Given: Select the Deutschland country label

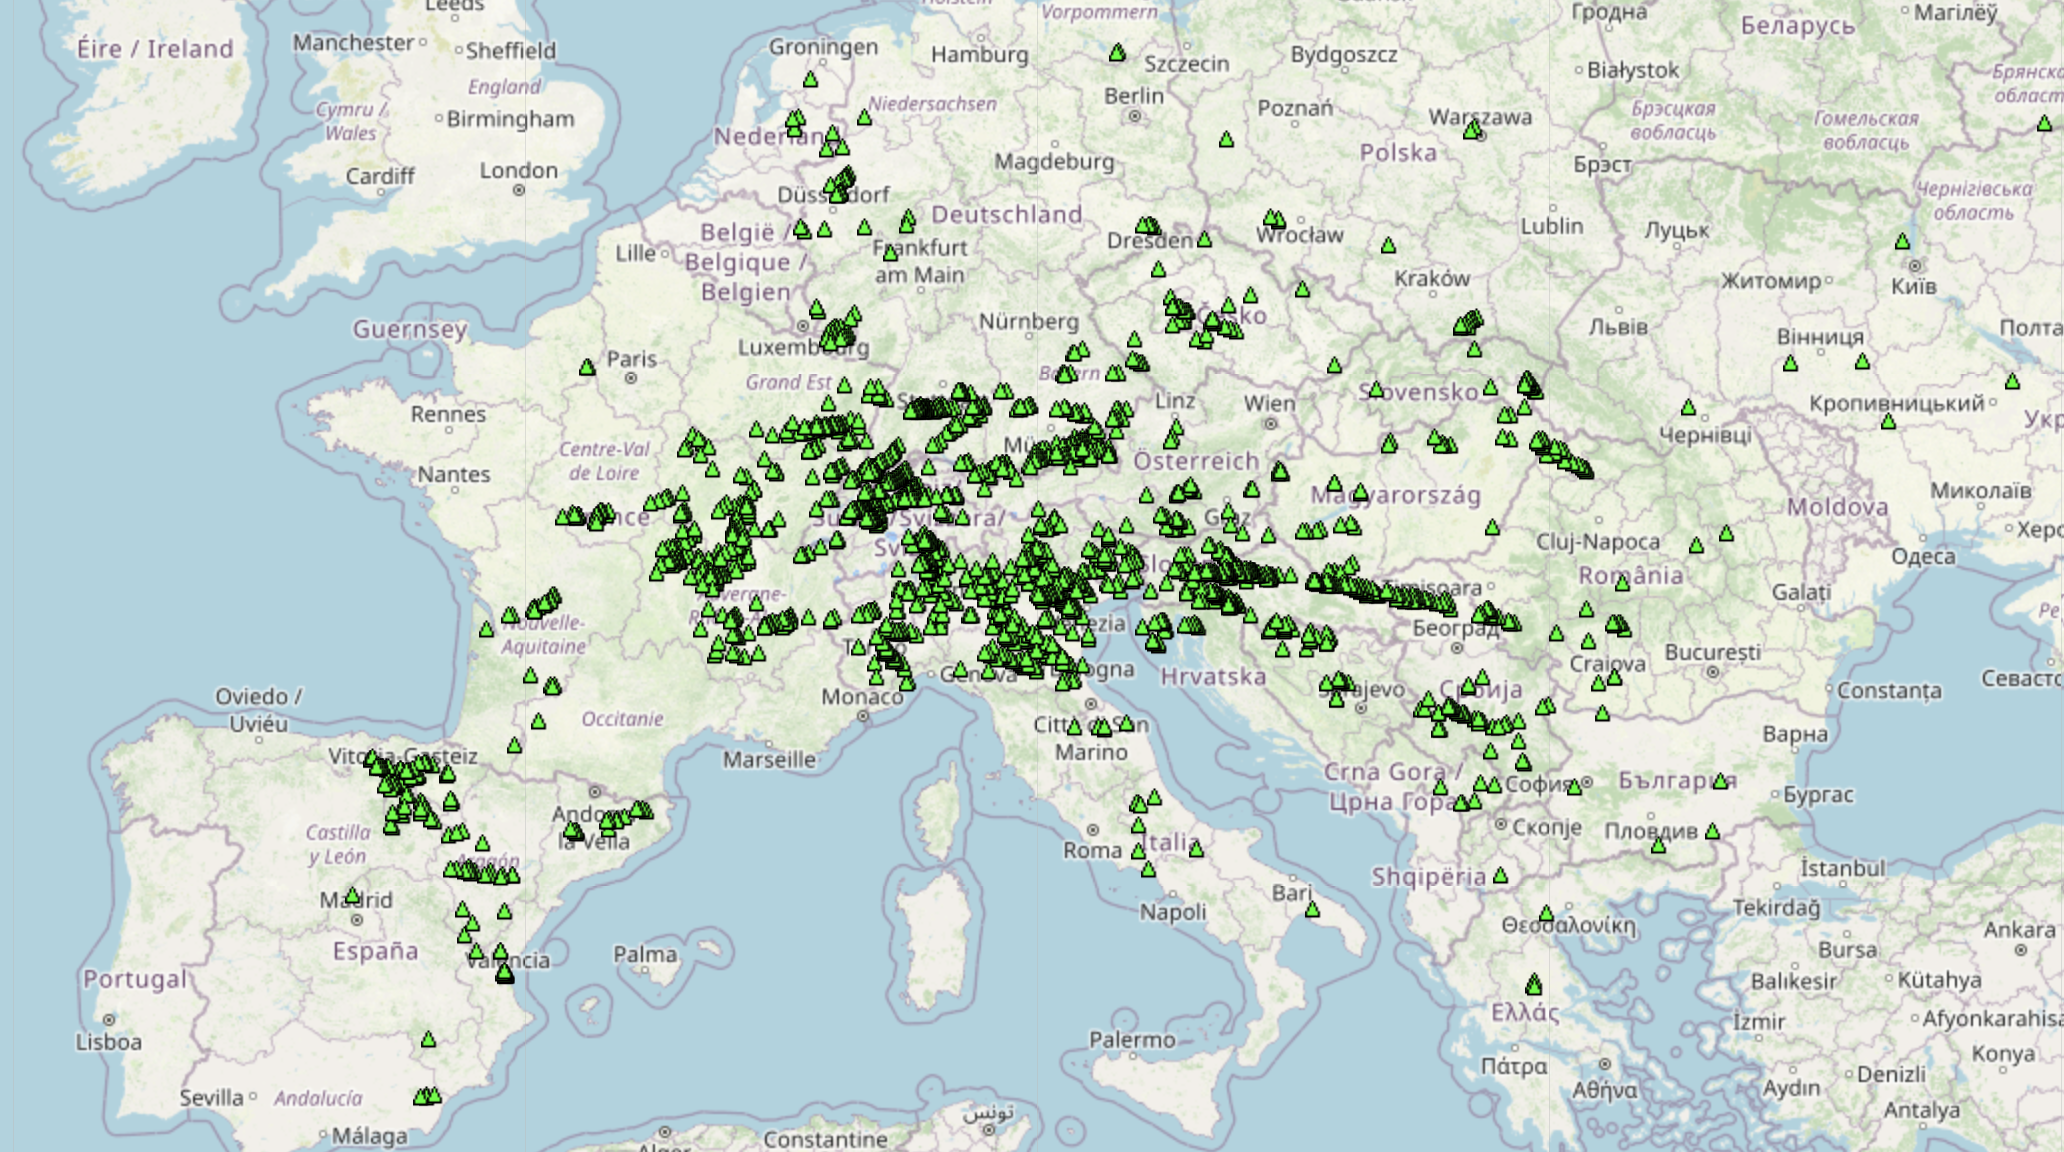Looking at the screenshot, I should 1007,214.
